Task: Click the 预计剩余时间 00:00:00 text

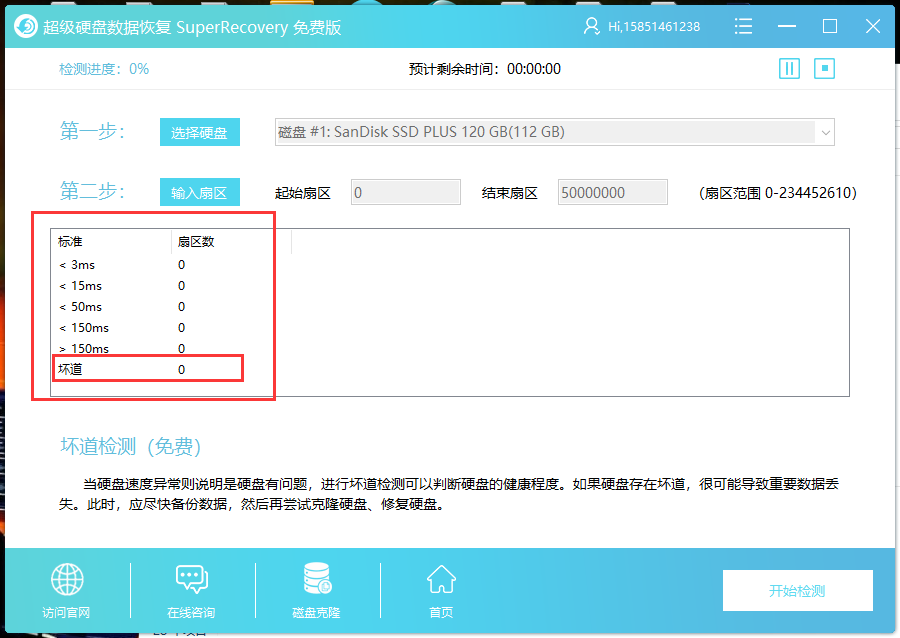Action: [484, 69]
